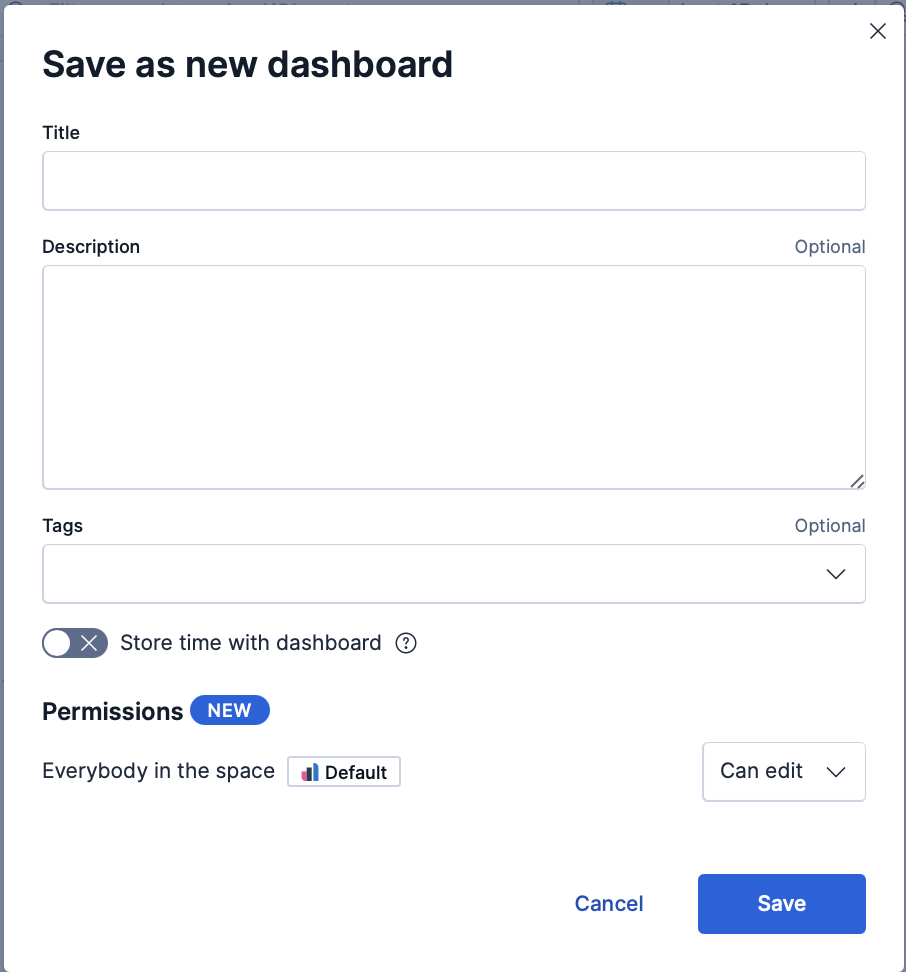Click the Description field label
The width and height of the screenshot is (906, 972).
(x=91, y=247)
